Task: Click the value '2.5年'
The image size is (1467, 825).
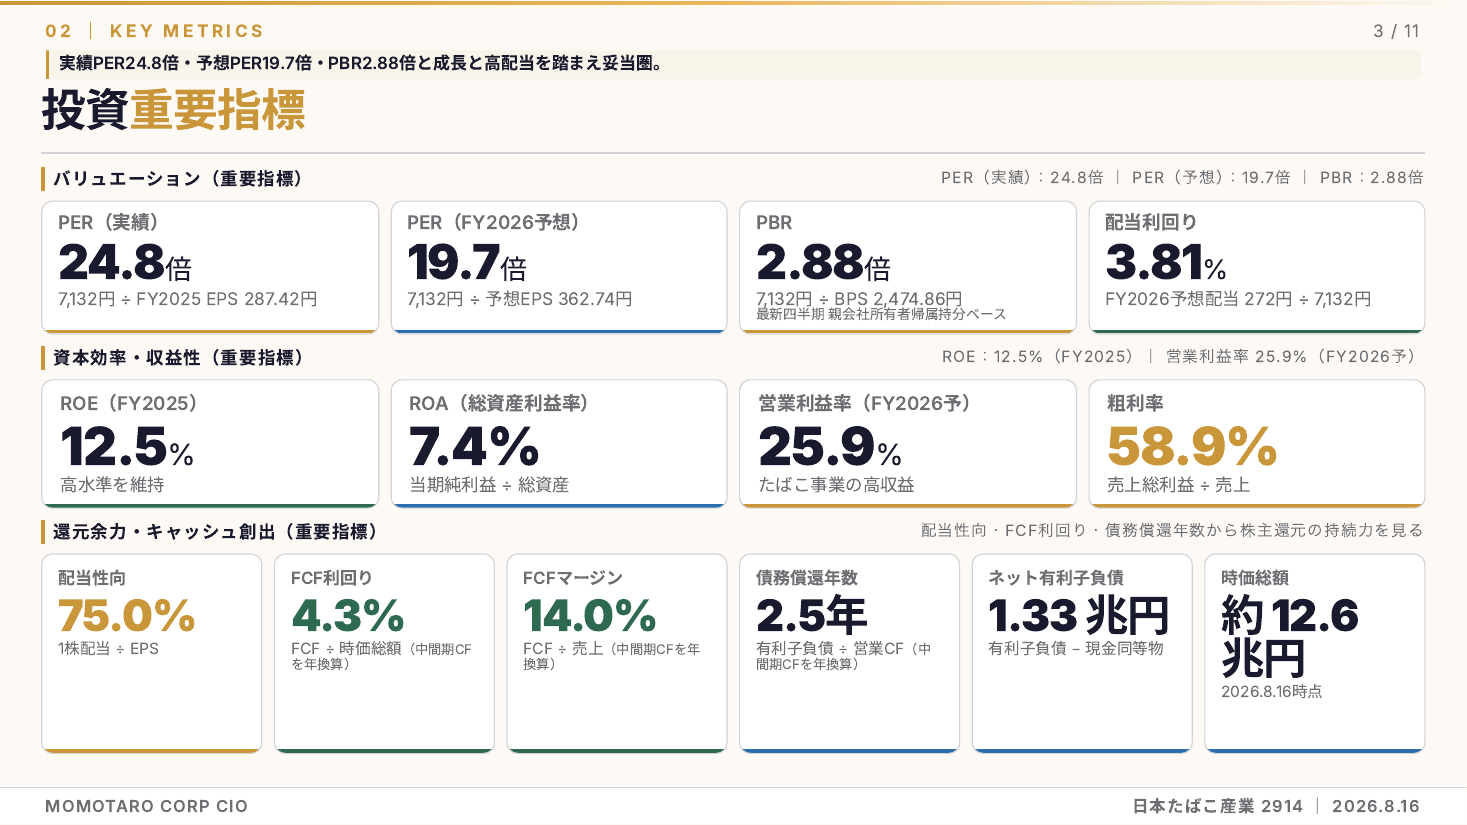Action: click(x=812, y=616)
